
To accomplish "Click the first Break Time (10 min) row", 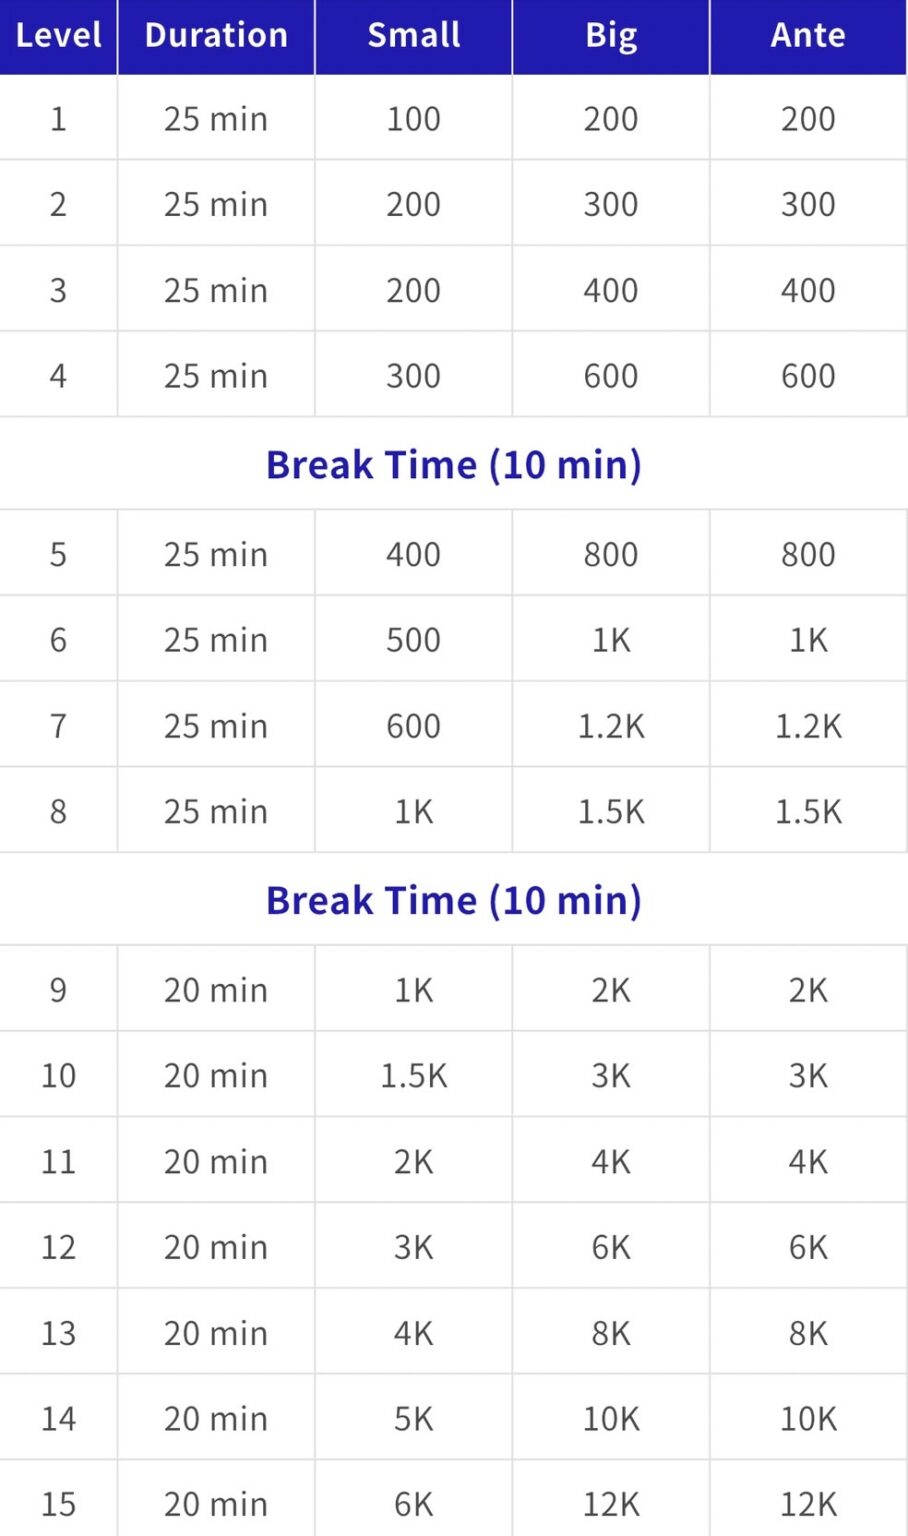I will click(x=454, y=465).
